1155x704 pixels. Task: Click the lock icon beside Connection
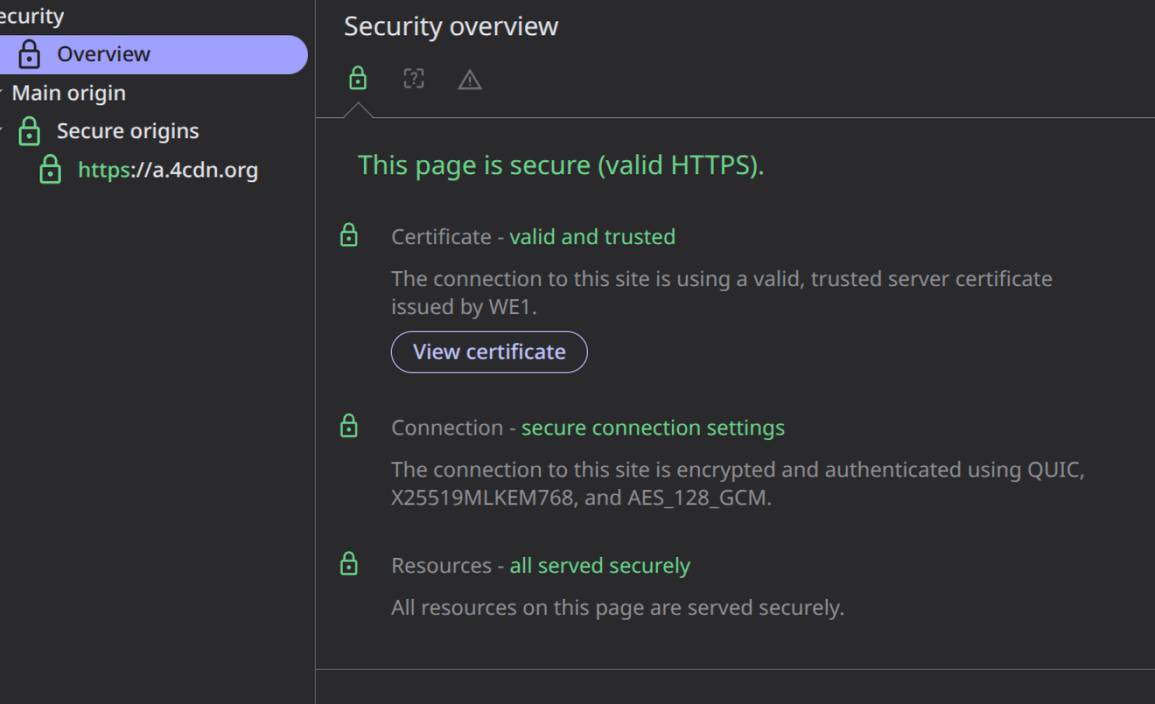pos(349,426)
